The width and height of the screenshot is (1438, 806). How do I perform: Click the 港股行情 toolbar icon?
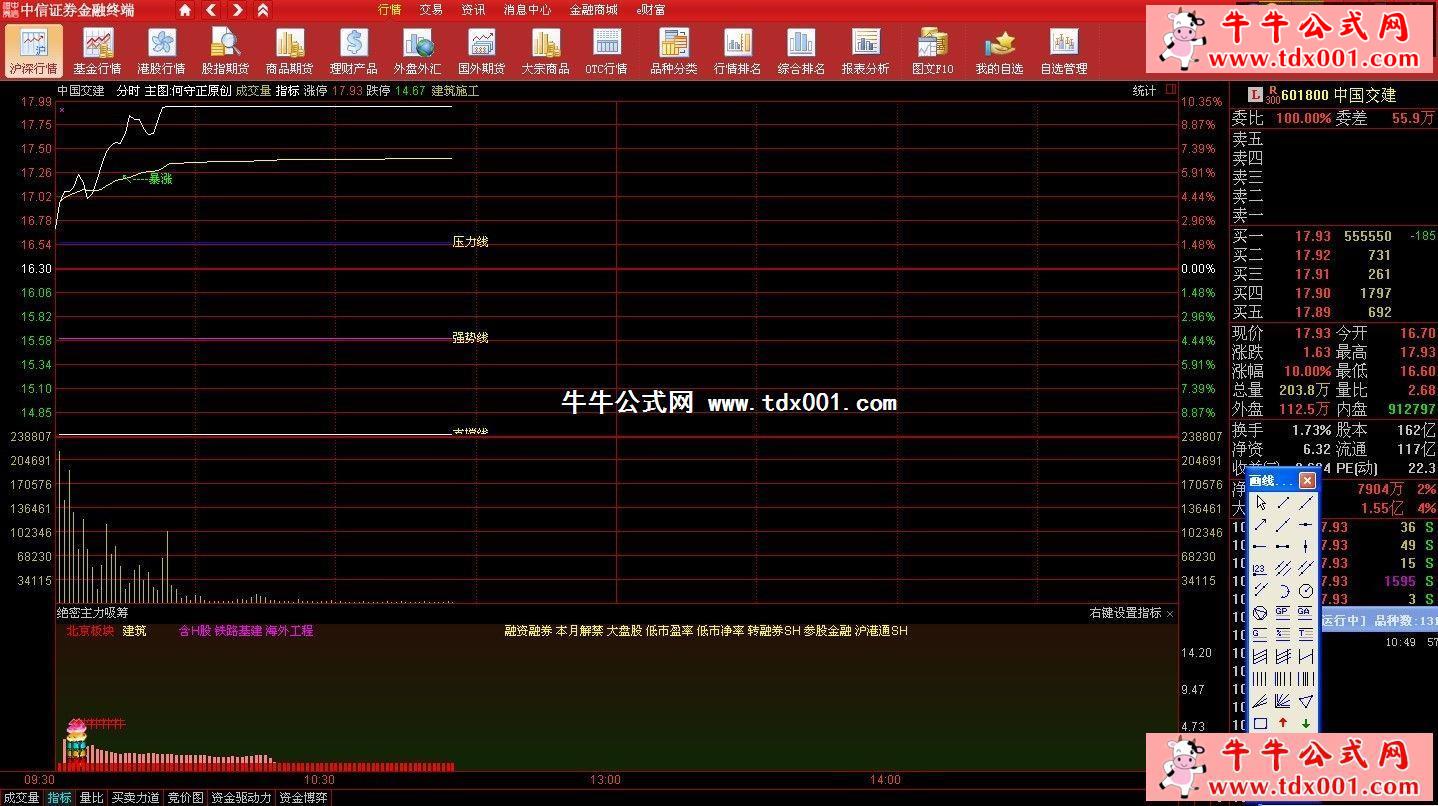(x=161, y=50)
